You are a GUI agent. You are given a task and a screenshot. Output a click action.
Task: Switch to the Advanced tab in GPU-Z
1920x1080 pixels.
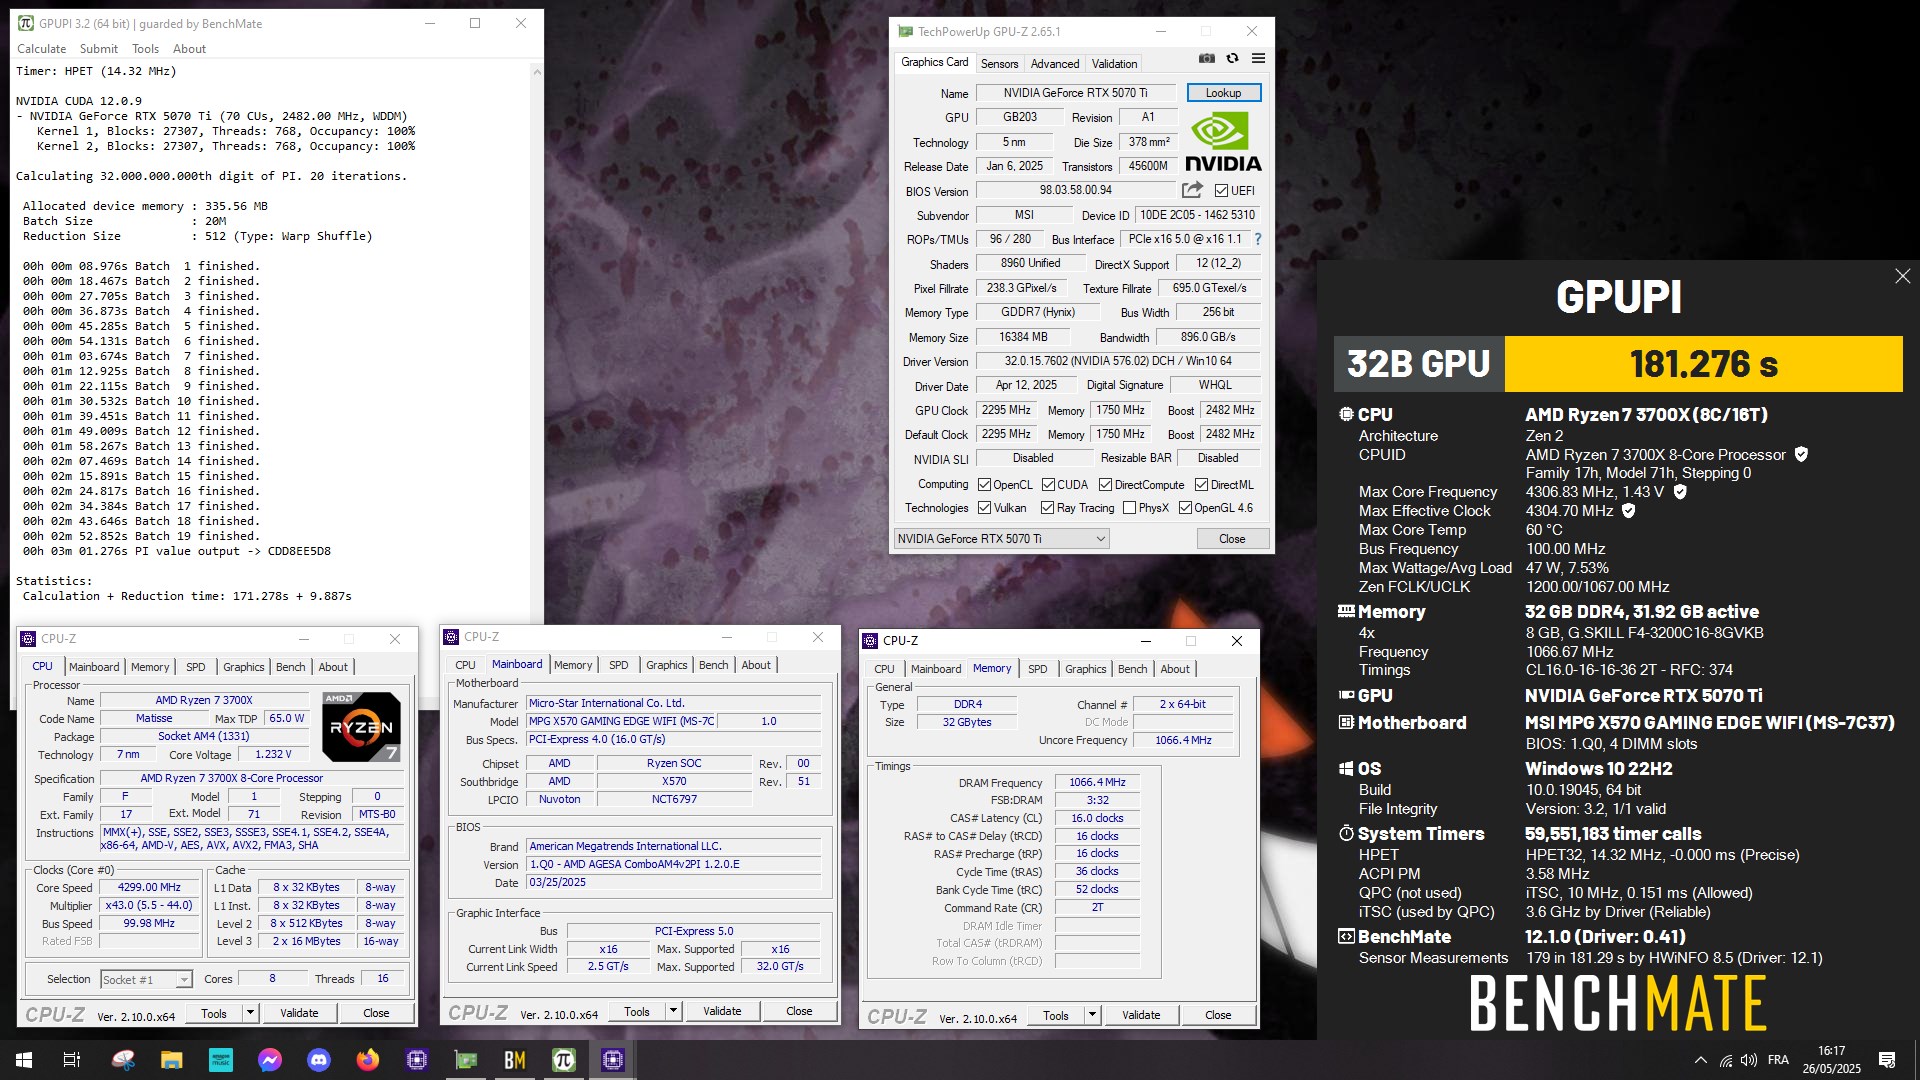1055,64
